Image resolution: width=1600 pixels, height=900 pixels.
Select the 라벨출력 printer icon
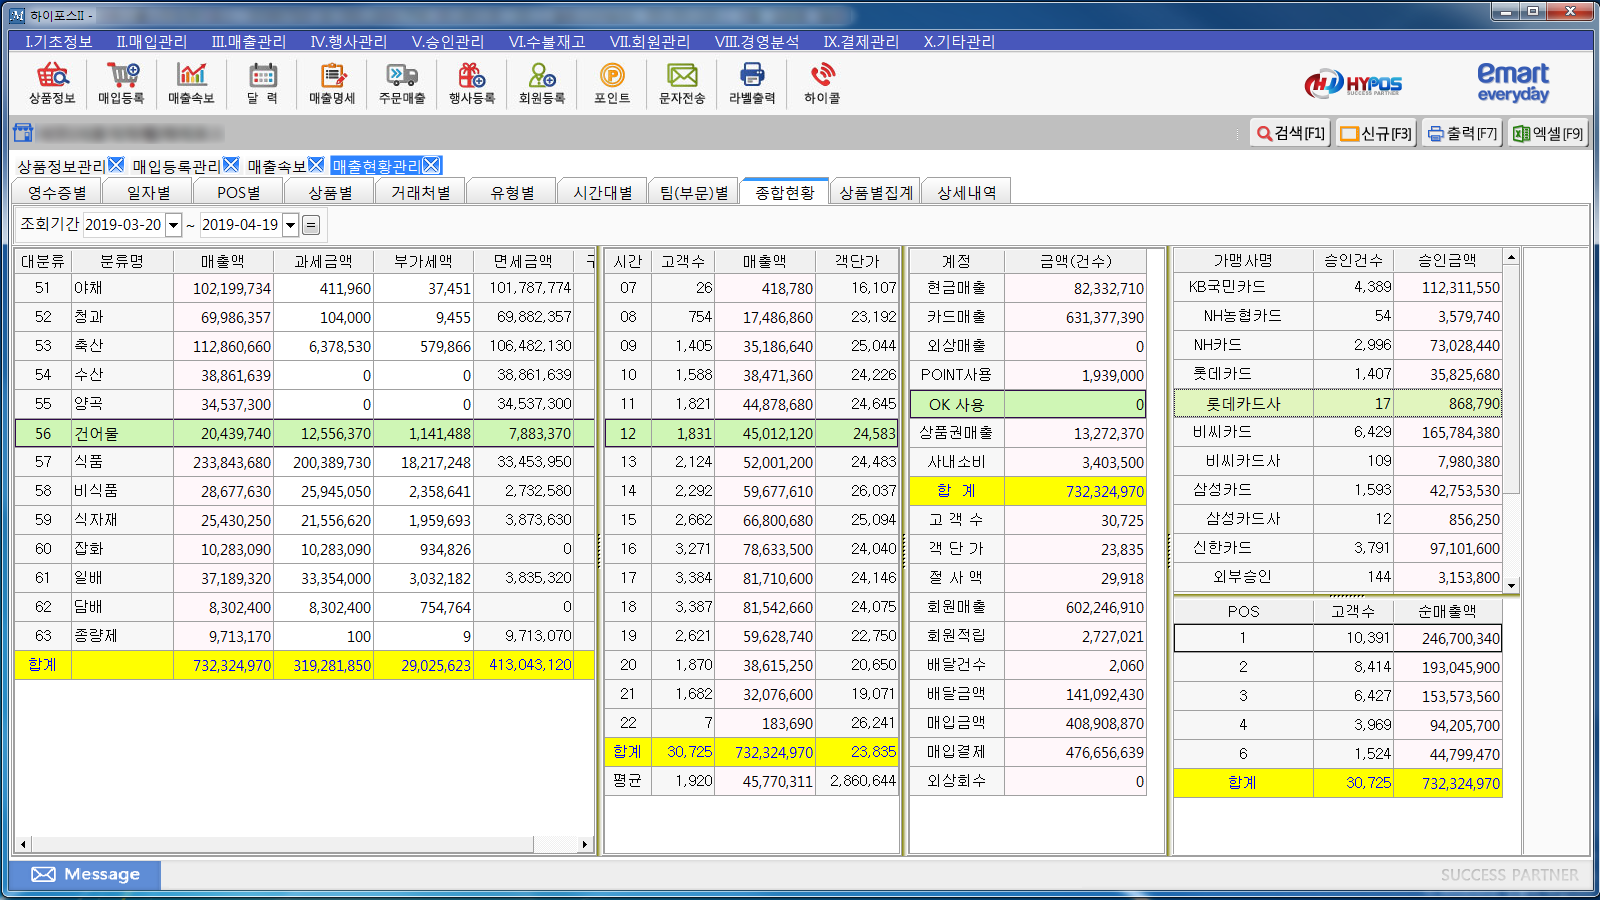(752, 83)
